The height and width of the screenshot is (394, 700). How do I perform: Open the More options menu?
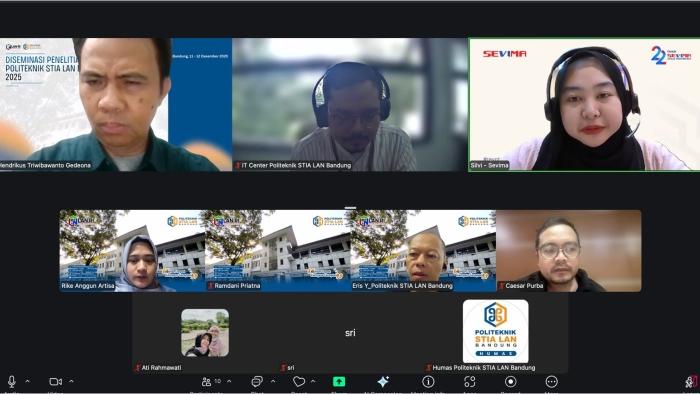(x=552, y=382)
